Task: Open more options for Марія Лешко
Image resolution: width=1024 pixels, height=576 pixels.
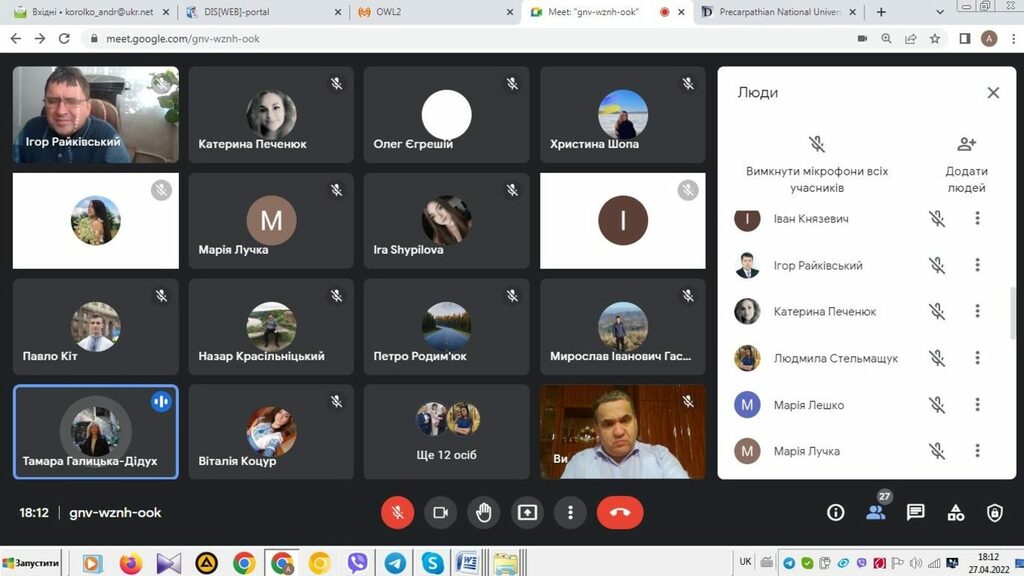Action: 977,405
